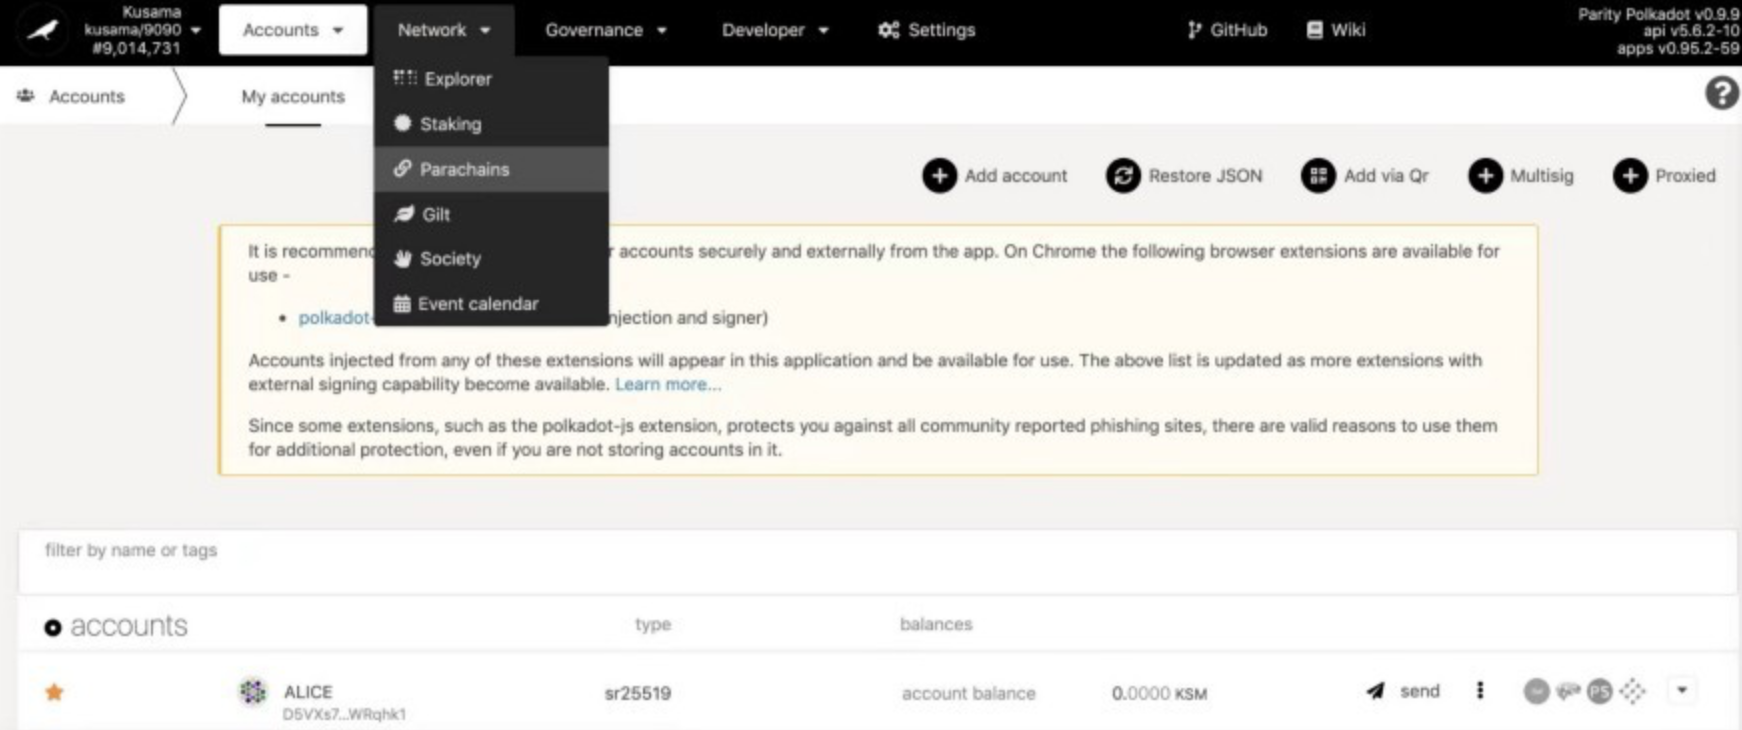Click the dotted diamond explorer icon
Image resolution: width=1742 pixels, height=730 pixels.
[1632, 691]
